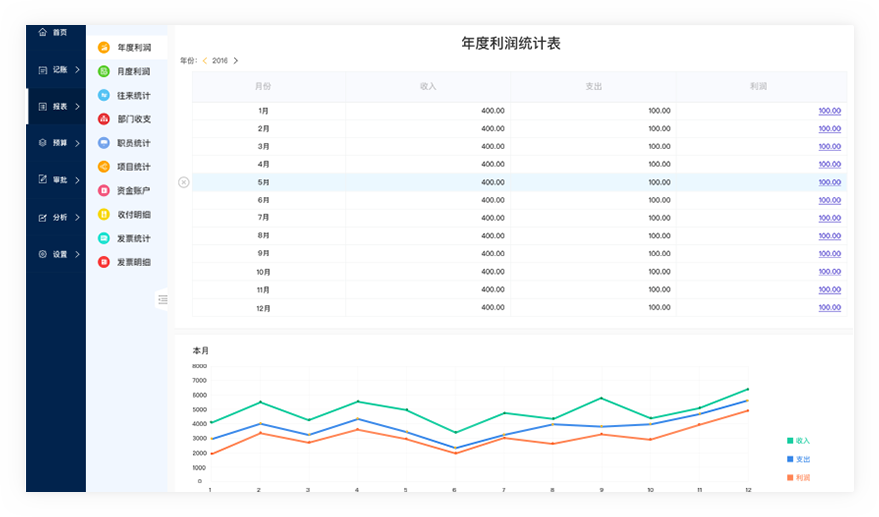Click the 3月 profit link 100.00
The height and width of the screenshot is (517, 879).
tap(830, 146)
